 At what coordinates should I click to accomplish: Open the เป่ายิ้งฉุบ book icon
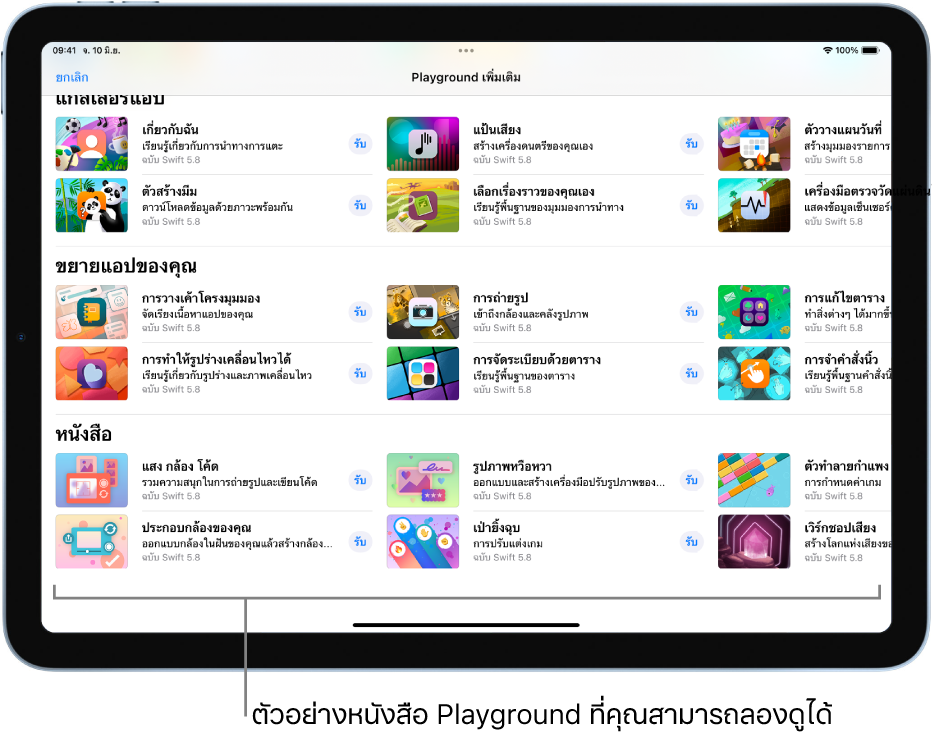(x=423, y=541)
